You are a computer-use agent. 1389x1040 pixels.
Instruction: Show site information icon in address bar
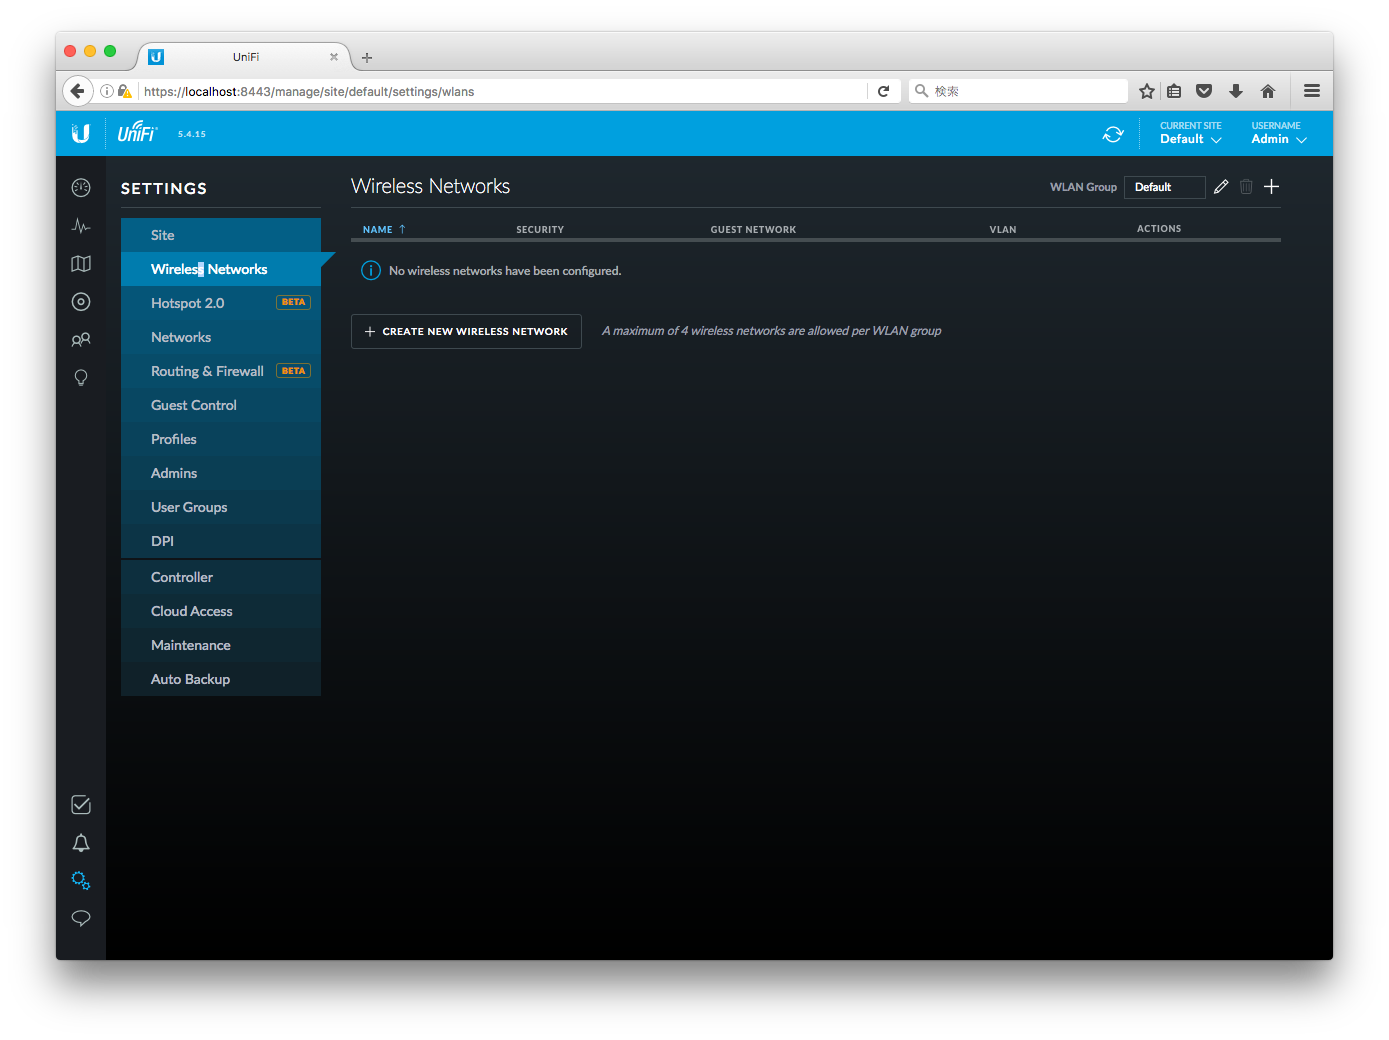[107, 91]
